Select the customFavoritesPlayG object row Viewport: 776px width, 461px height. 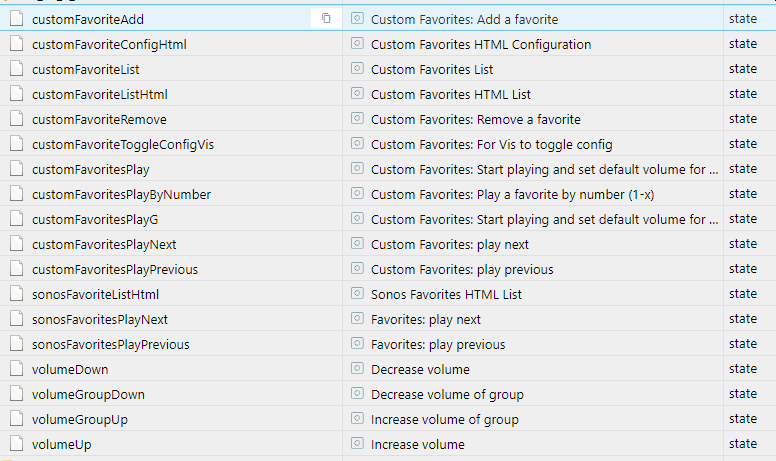(95, 219)
